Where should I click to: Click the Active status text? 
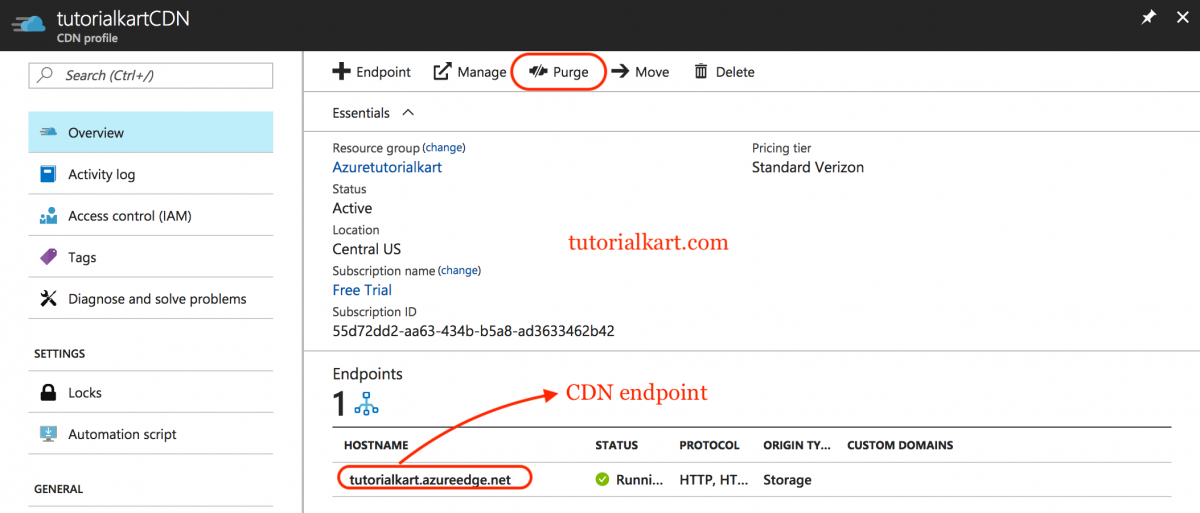point(352,208)
